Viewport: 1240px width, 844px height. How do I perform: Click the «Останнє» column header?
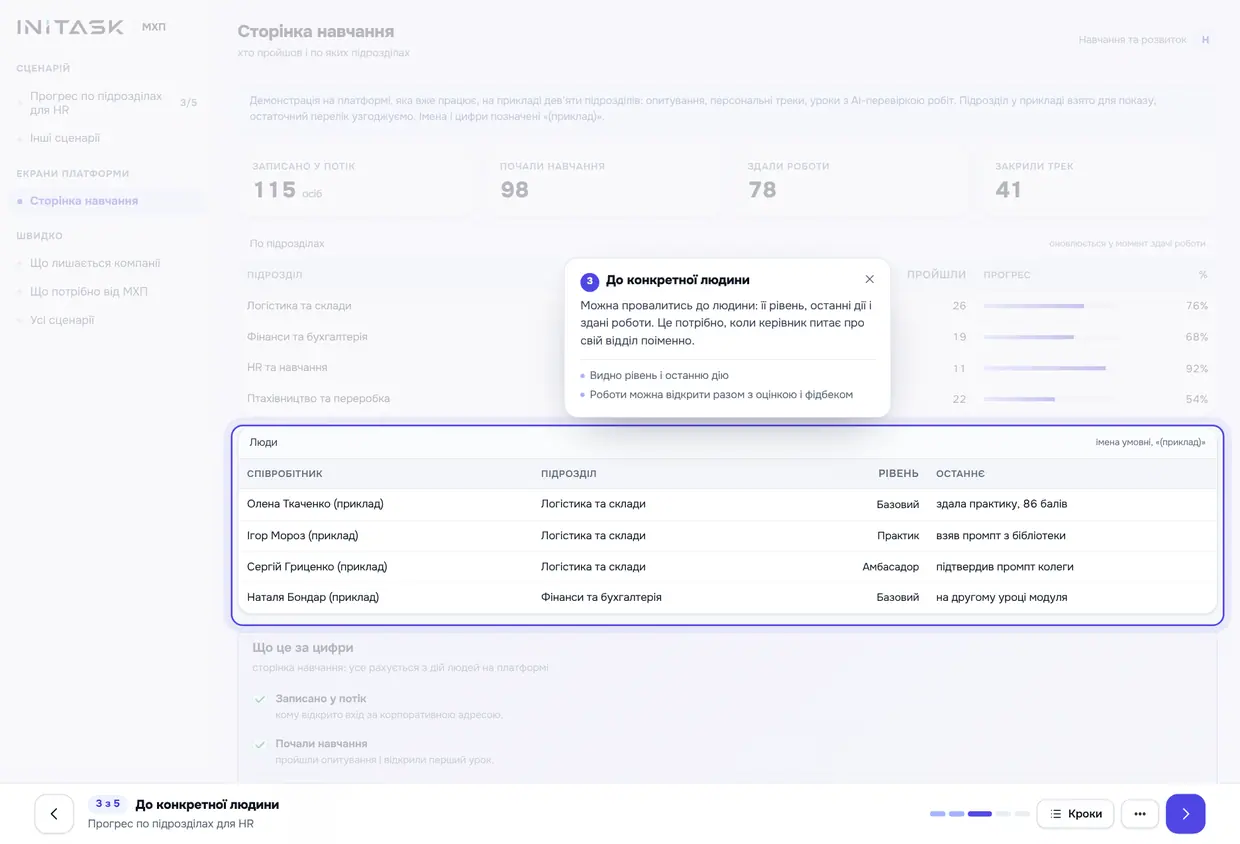click(x=960, y=474)
